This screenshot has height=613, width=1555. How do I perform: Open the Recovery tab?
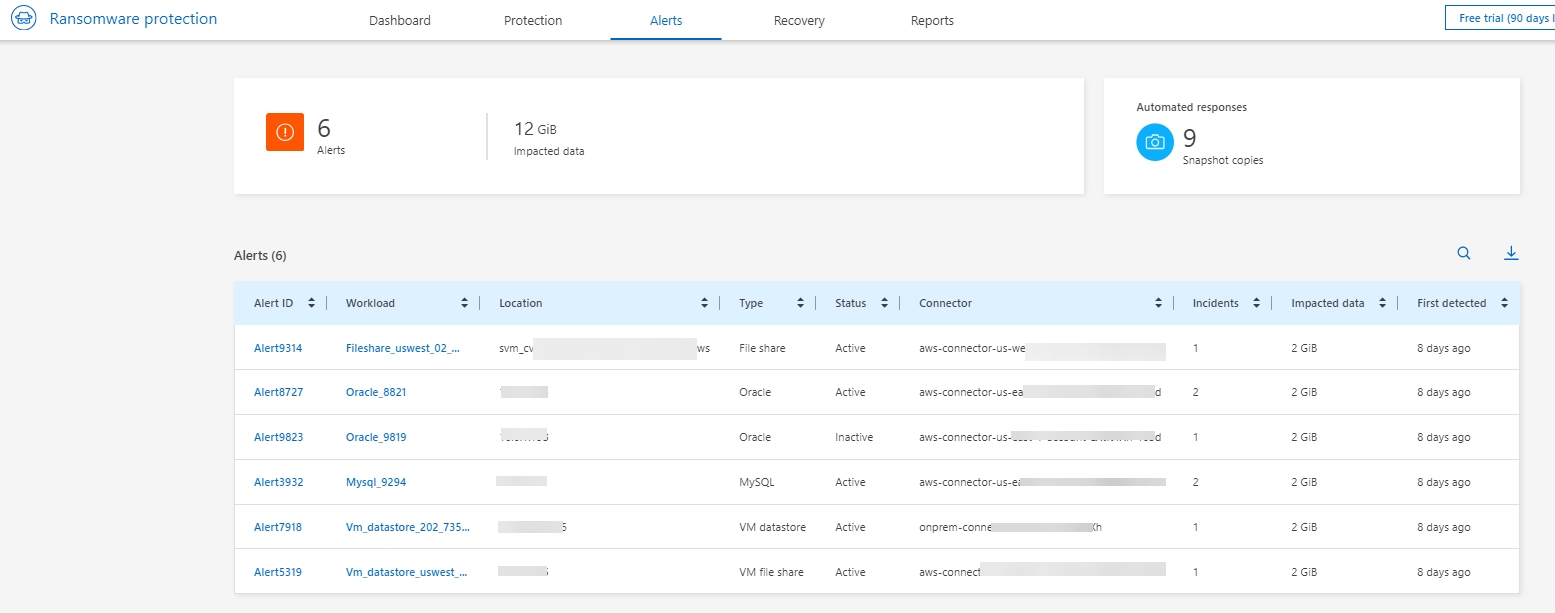coord(799,20)
